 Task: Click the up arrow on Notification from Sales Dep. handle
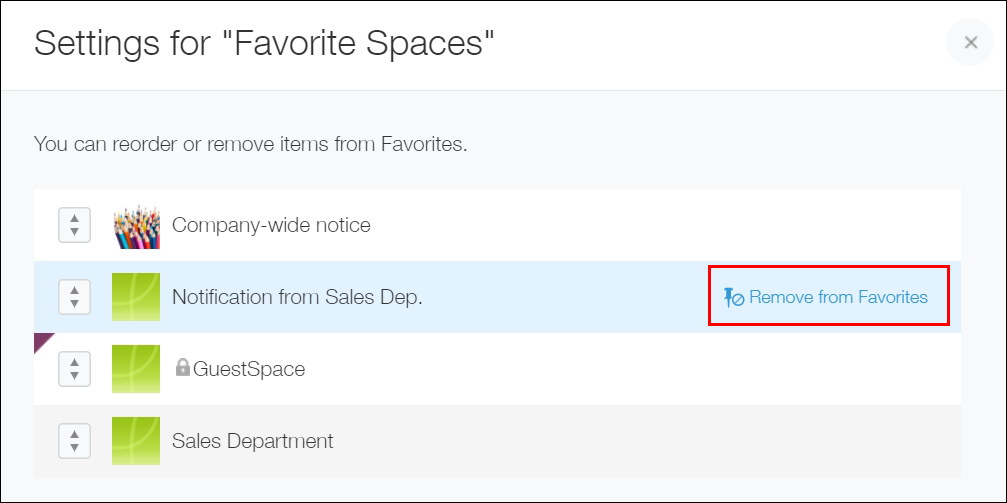[75, 290]
